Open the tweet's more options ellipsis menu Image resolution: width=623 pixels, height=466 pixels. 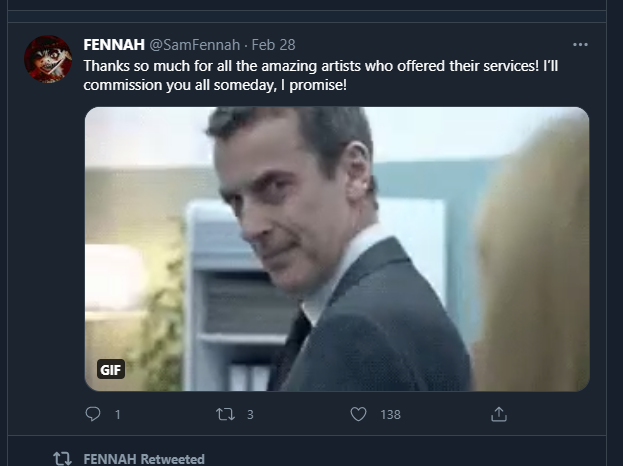pos(580,45)
